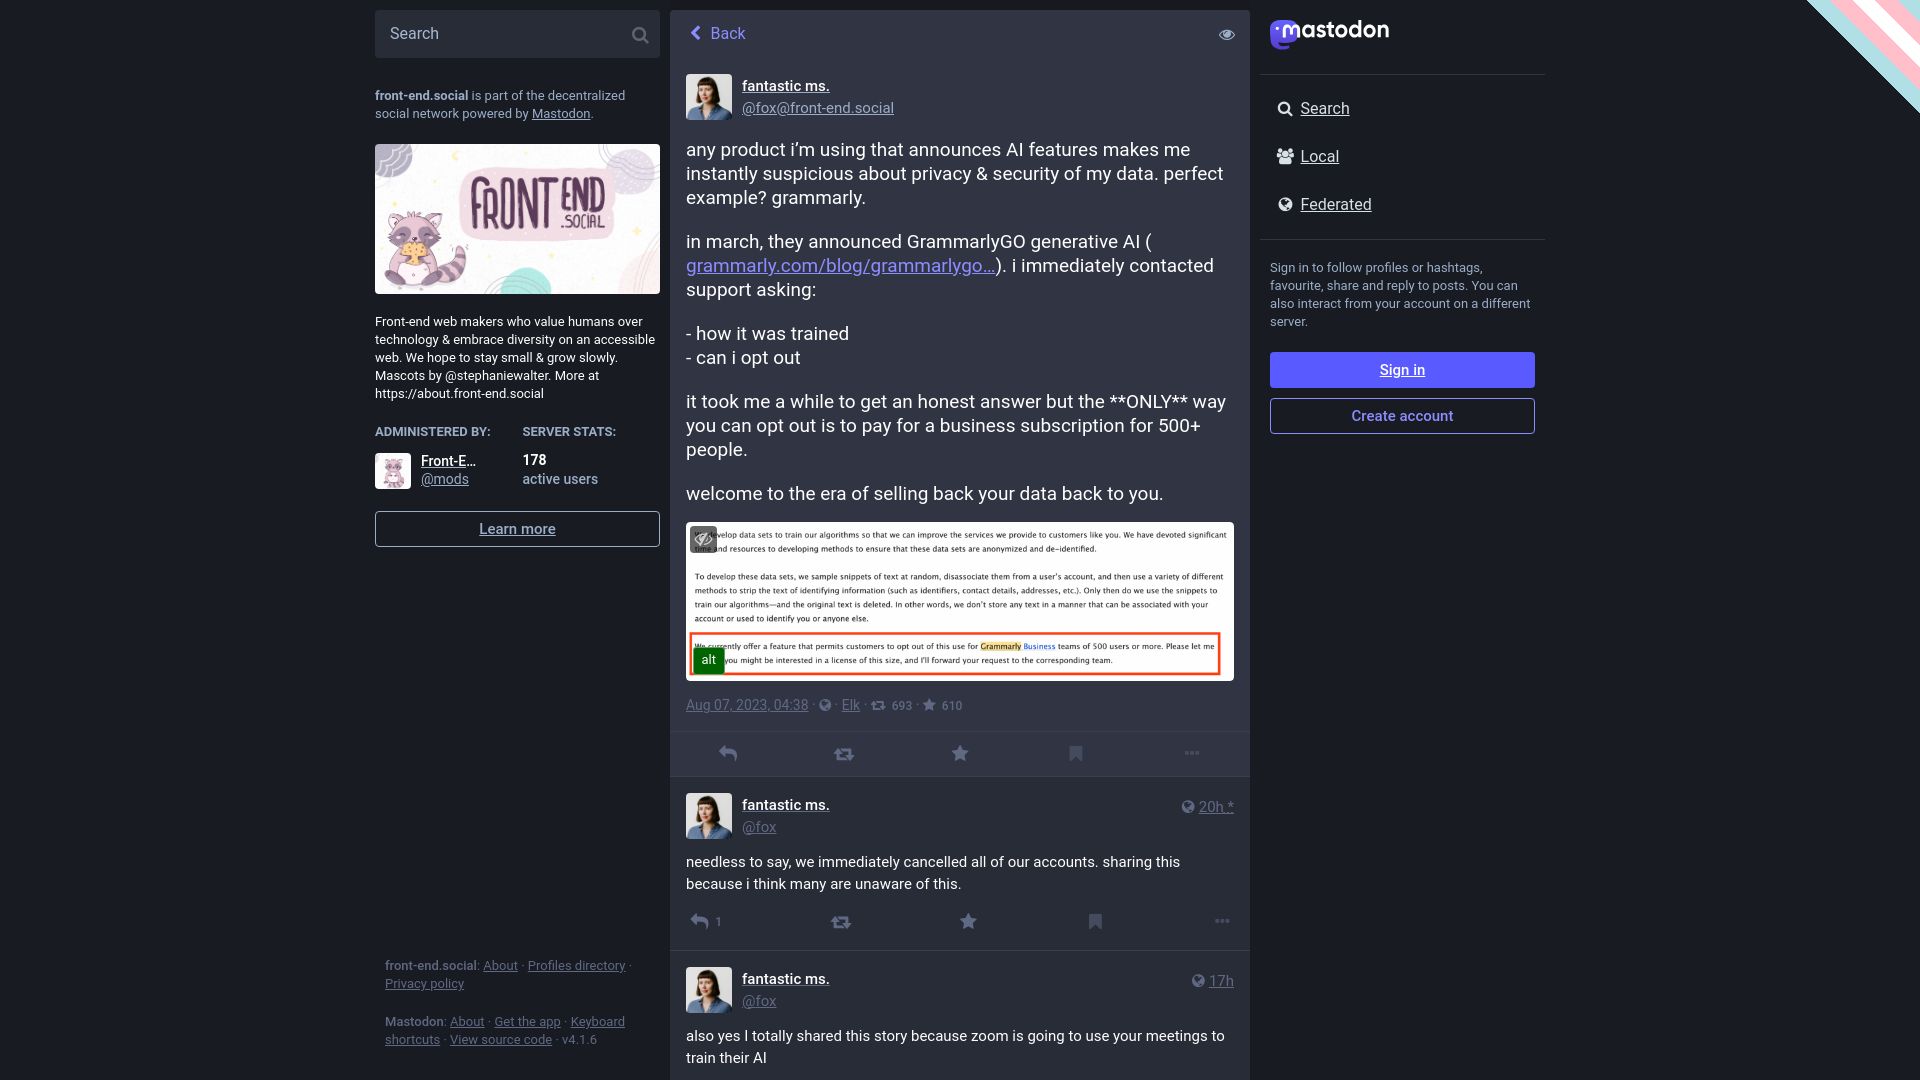
Task: Show the alt text badge on the image
Action: click(708, 660)
